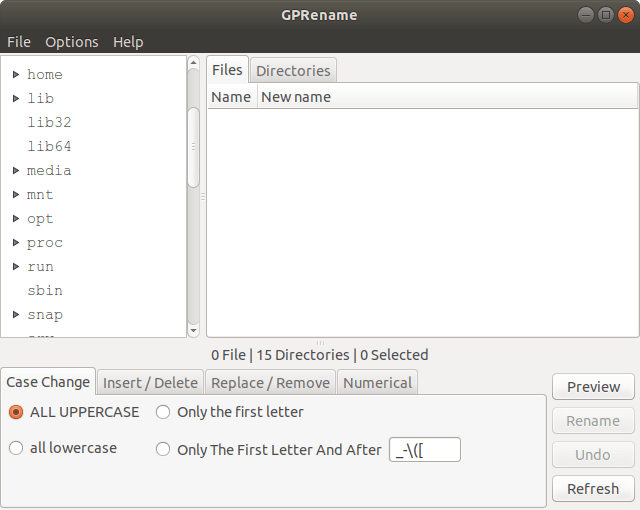Expand the proc directory arrow
640x510 pixels.
pyautogui.click(x=16, y=243)
